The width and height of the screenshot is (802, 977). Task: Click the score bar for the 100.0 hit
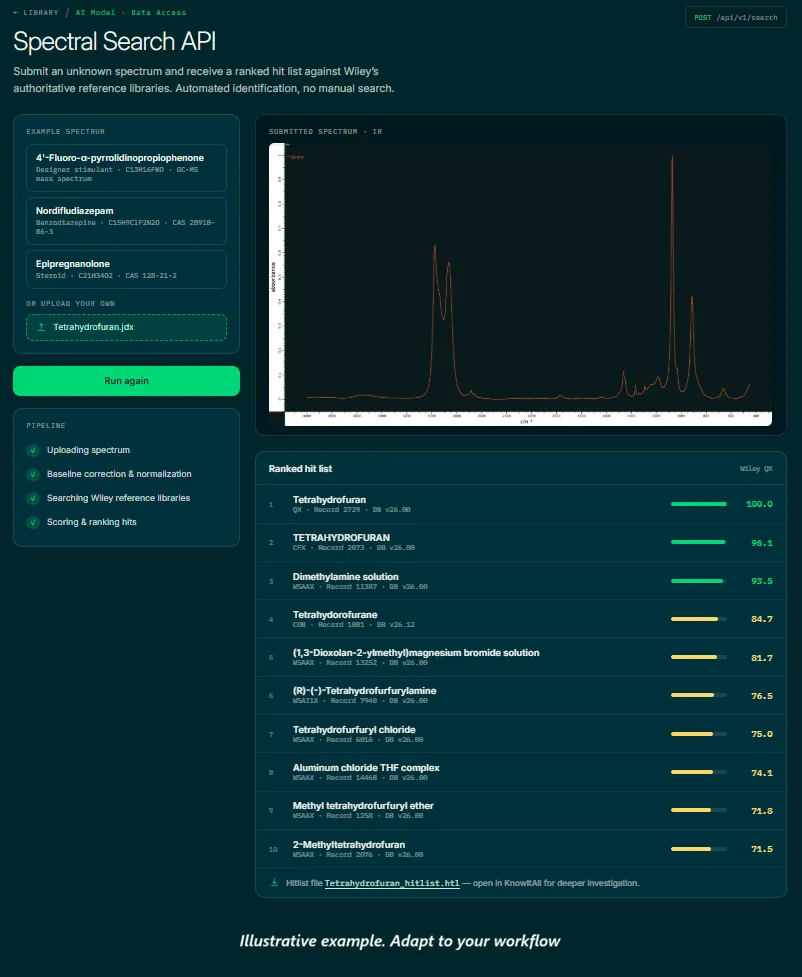click(x=699, y=504)
